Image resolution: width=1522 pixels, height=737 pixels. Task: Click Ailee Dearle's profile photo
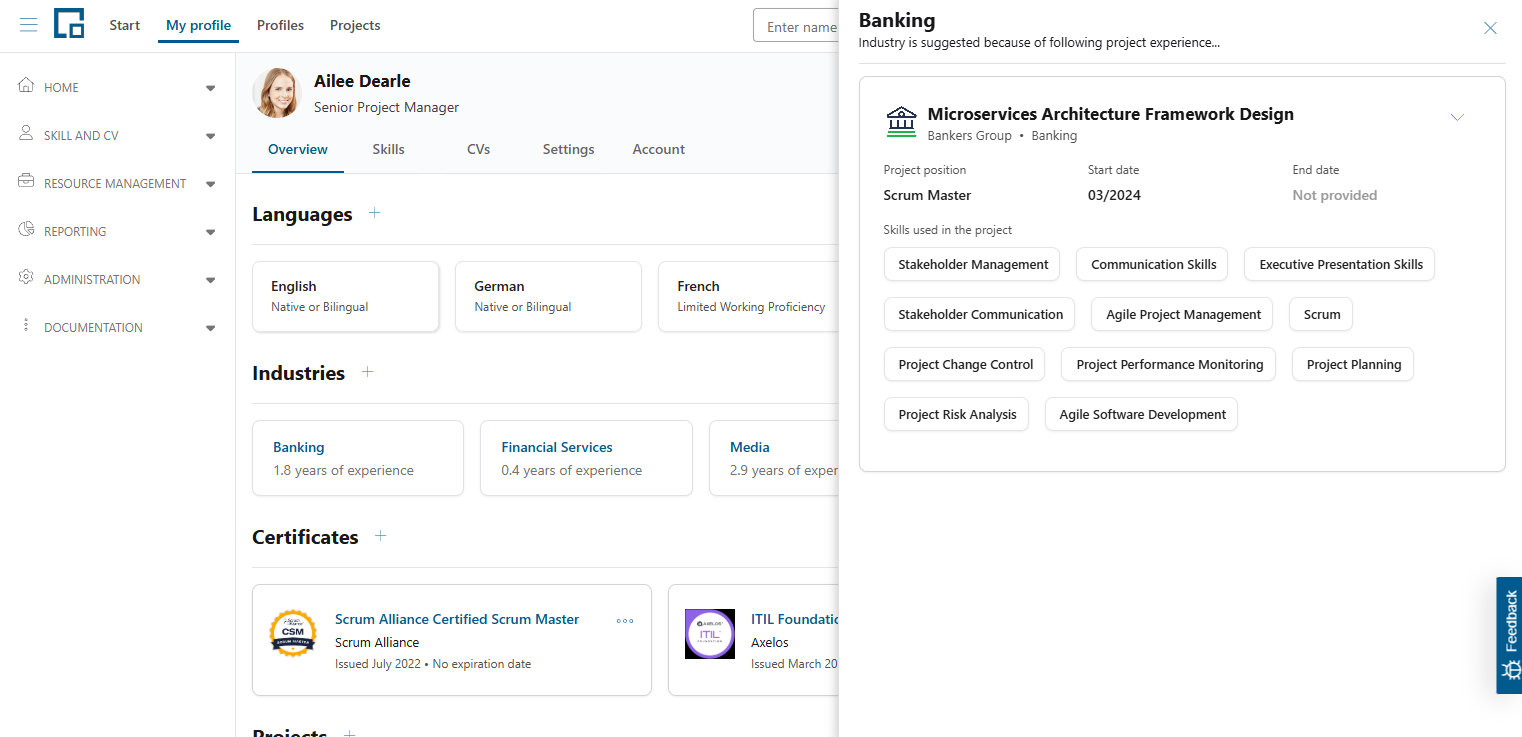[x=277, y=93]
